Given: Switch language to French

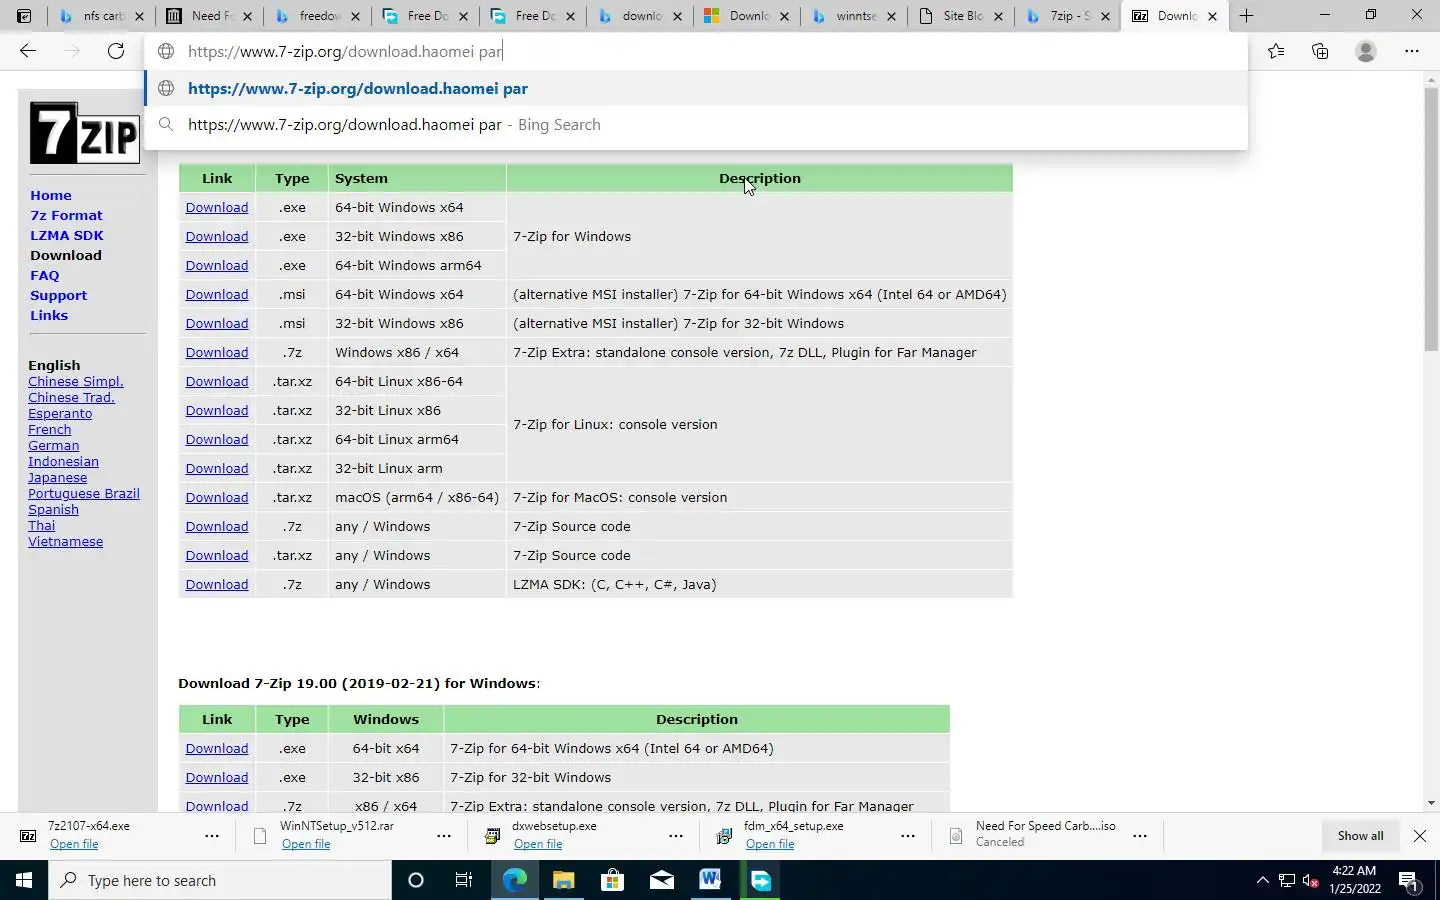Looking at the screenshot, I should click(x=50, y=429).
